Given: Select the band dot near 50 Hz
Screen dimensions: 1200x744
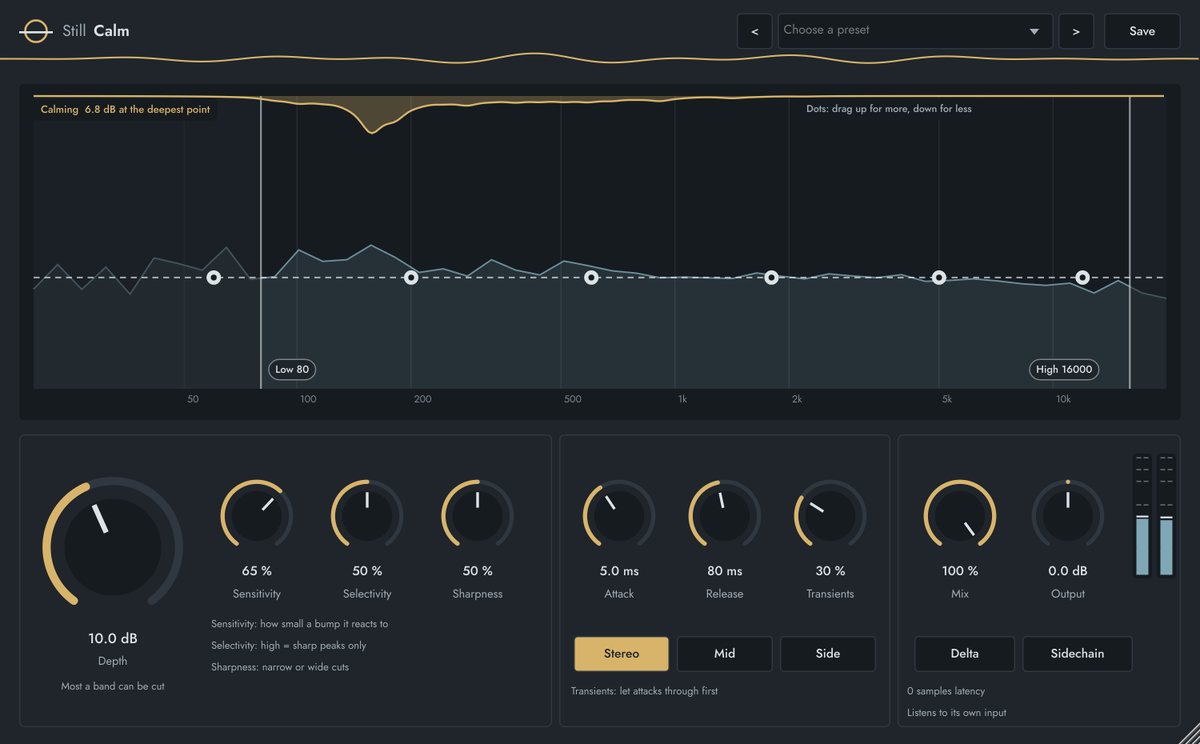Looking at the screenshot, I should [213, 277].
